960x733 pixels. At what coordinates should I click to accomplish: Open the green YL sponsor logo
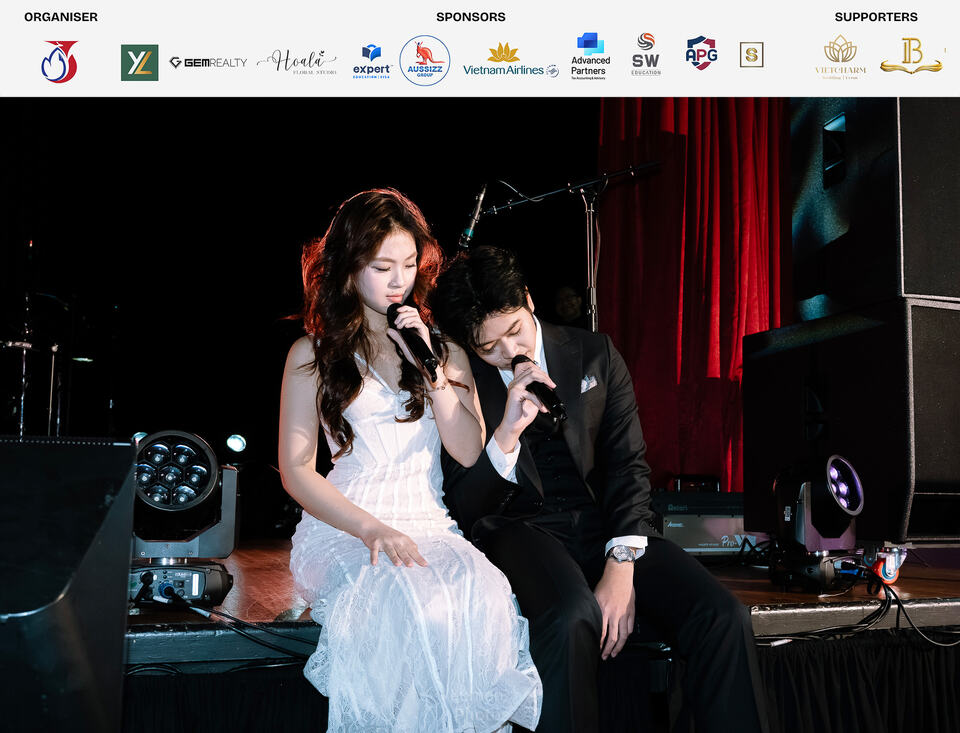pyautogui.click(x=140, y=62)
